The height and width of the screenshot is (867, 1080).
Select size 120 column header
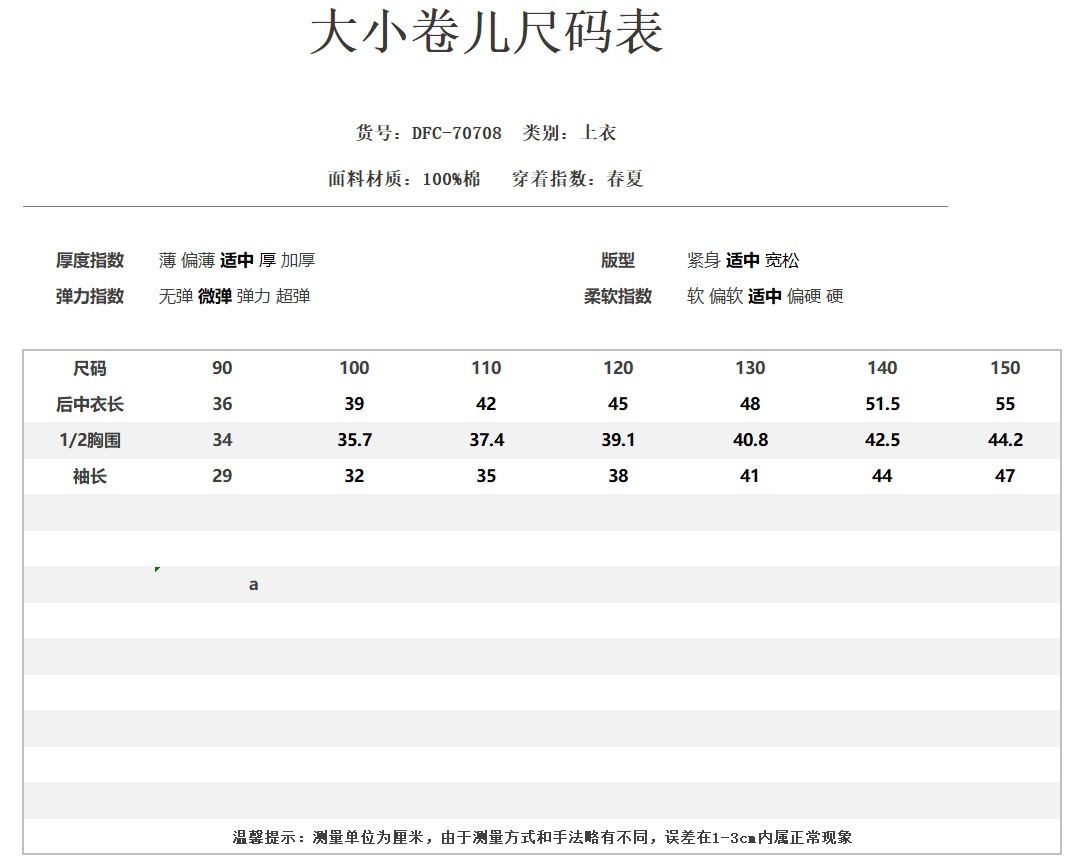coord(618,368)
